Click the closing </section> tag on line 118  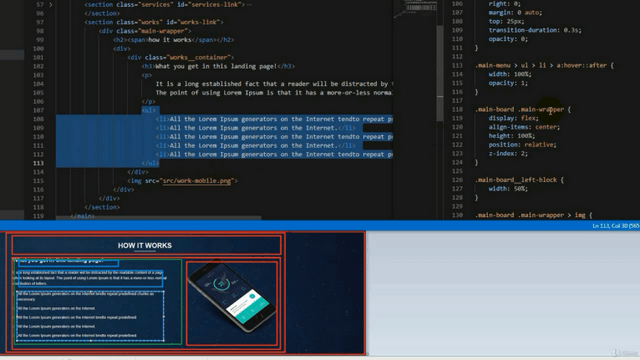tap(102, 207)
